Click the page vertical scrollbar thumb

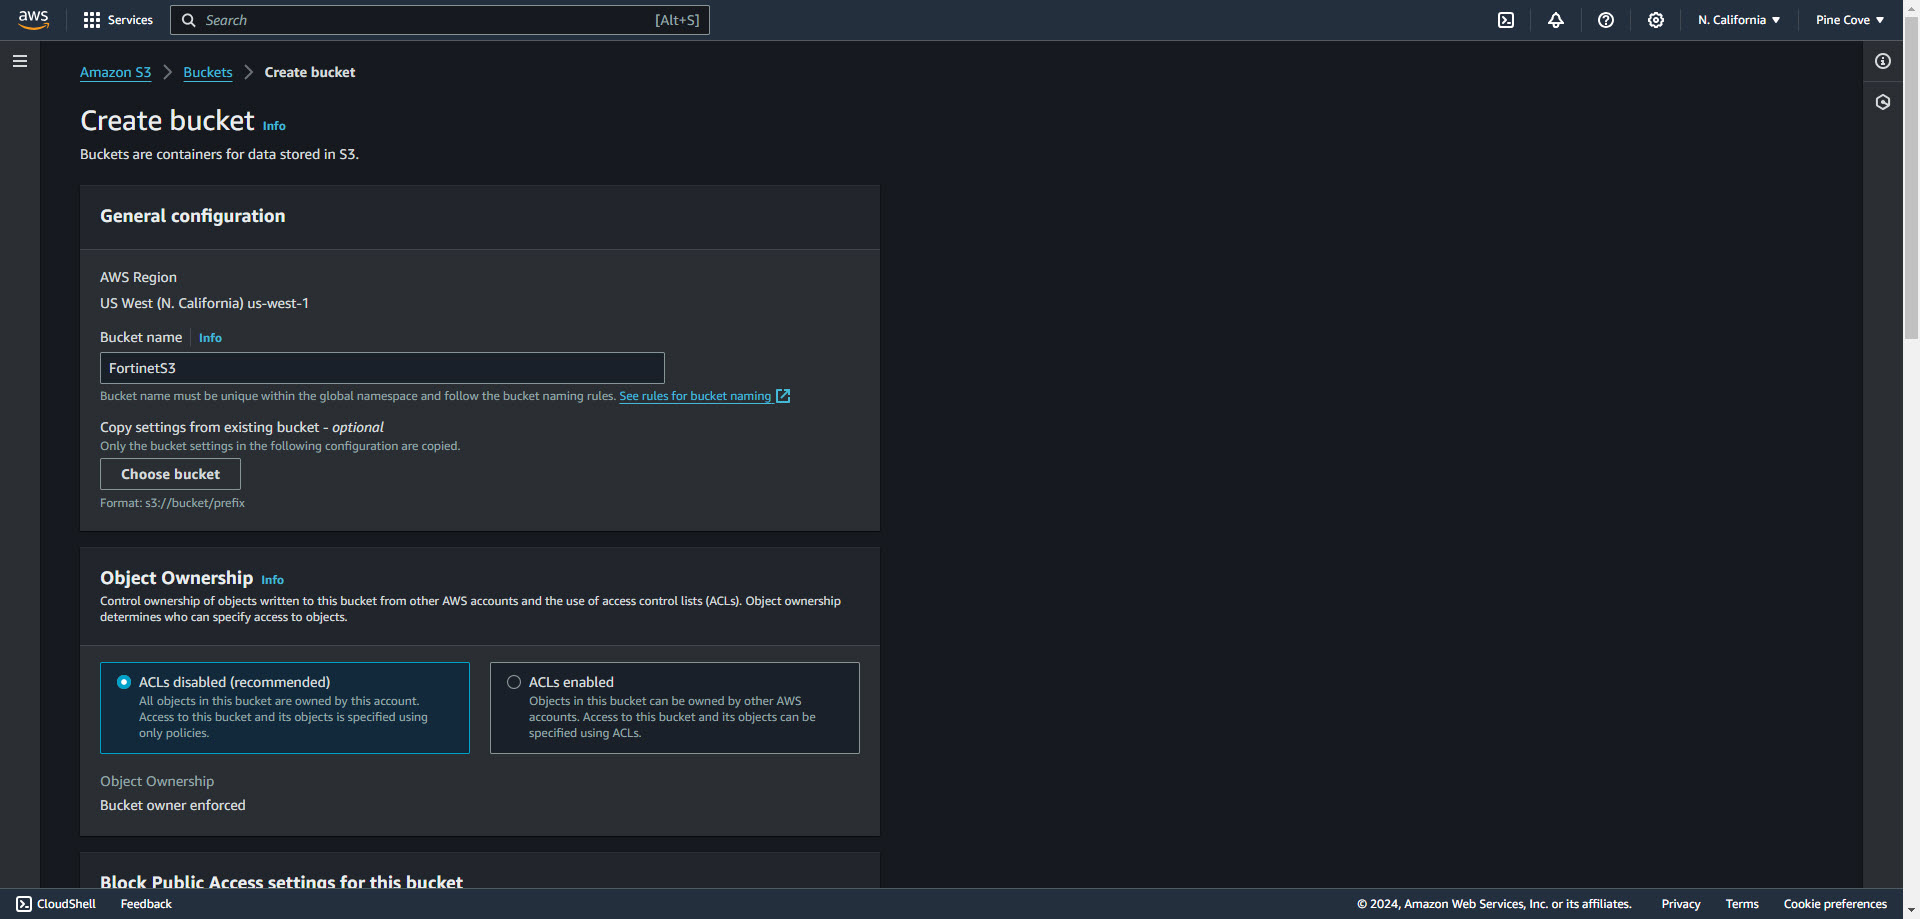pyautogui.click(x=1911, y=180)
